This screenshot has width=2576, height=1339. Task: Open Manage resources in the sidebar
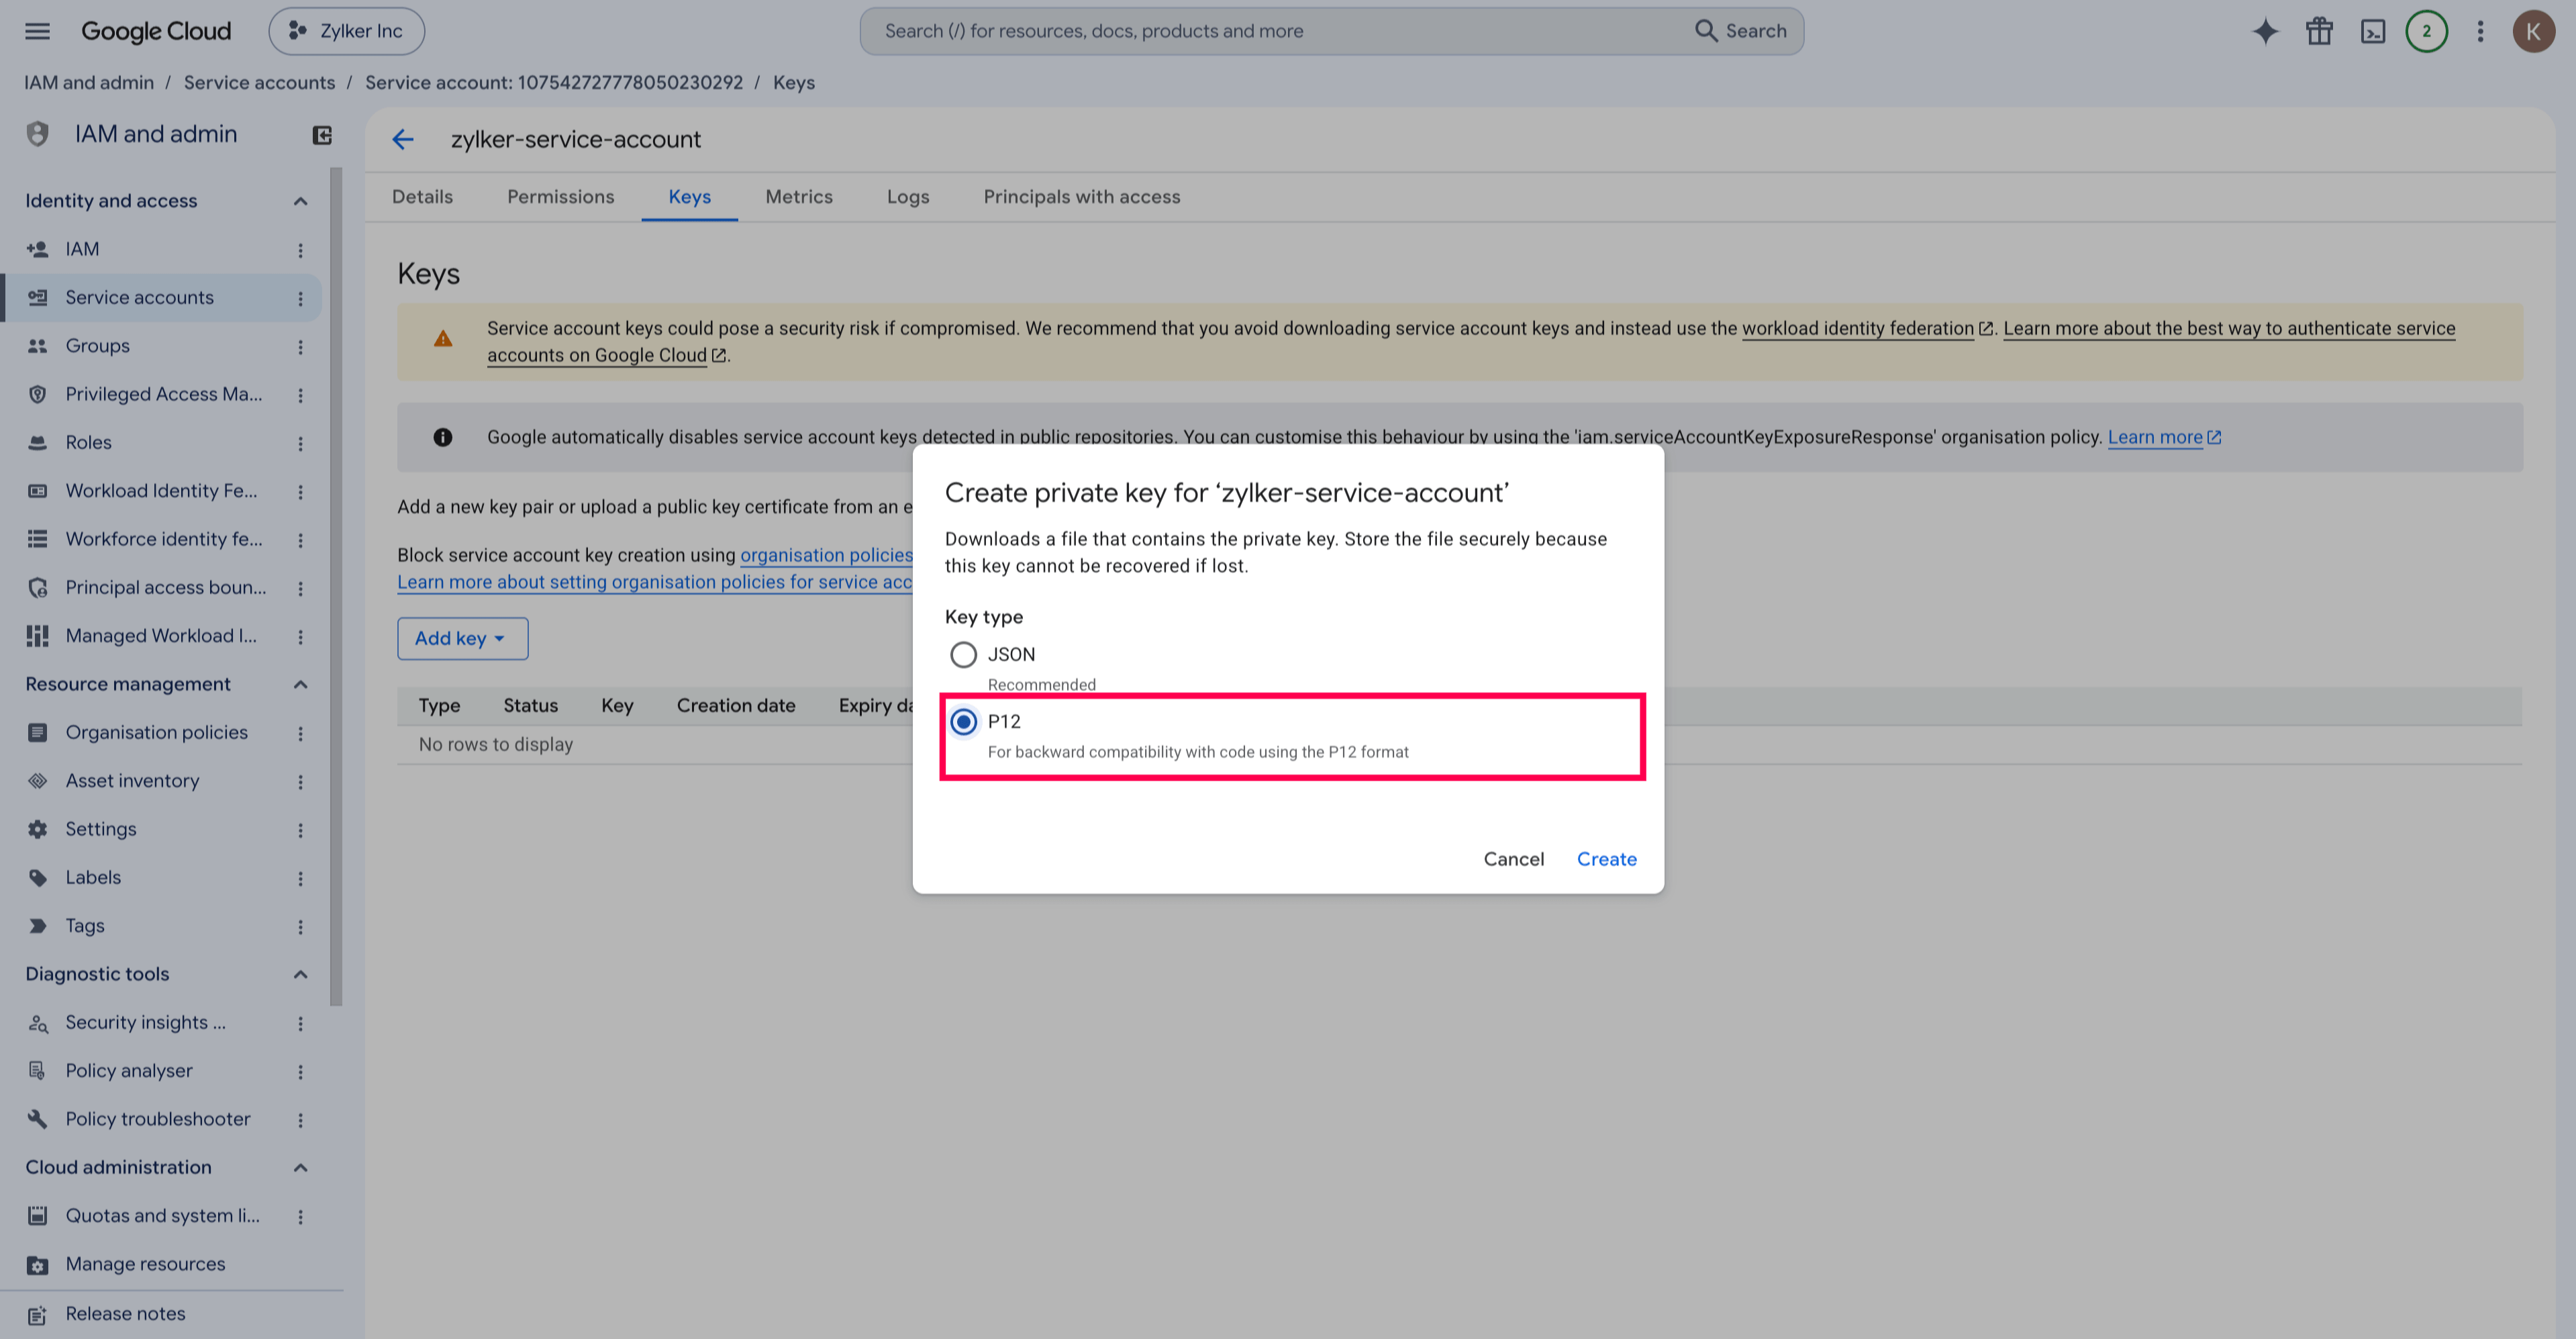[145, 1264]
